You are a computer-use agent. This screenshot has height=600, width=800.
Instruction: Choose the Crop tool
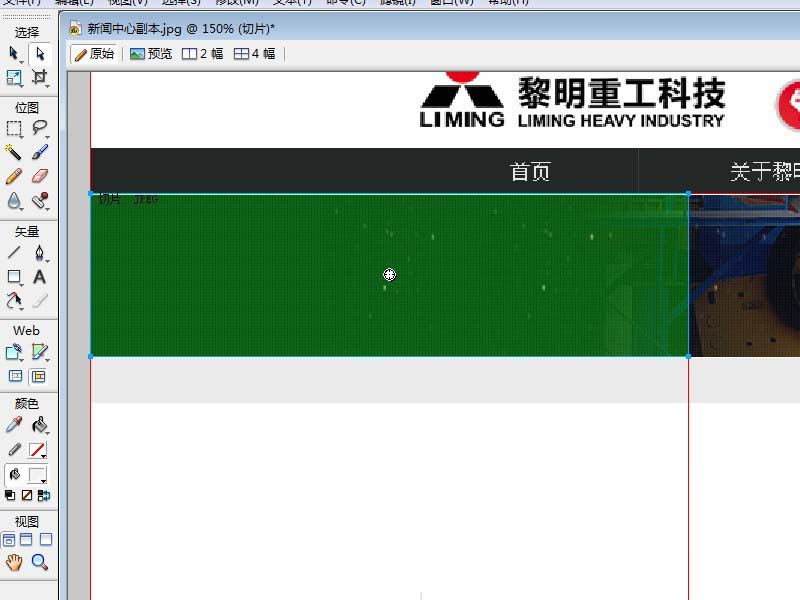coord(40,77)
